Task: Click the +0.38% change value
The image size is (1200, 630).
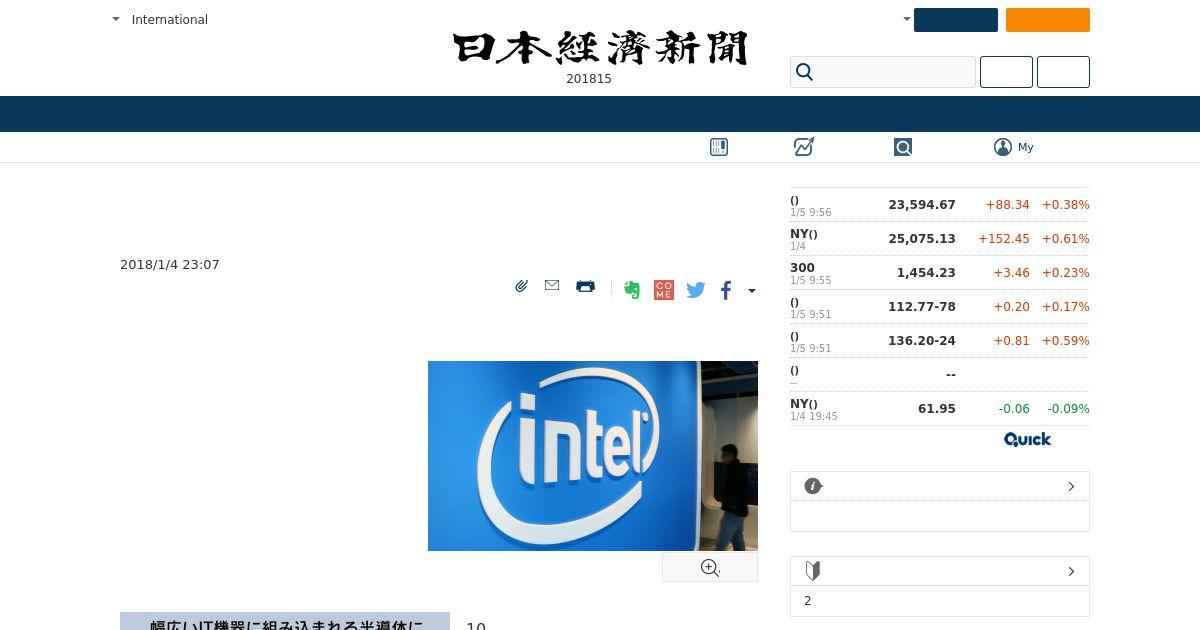Action: click(x=1066, y=205)
